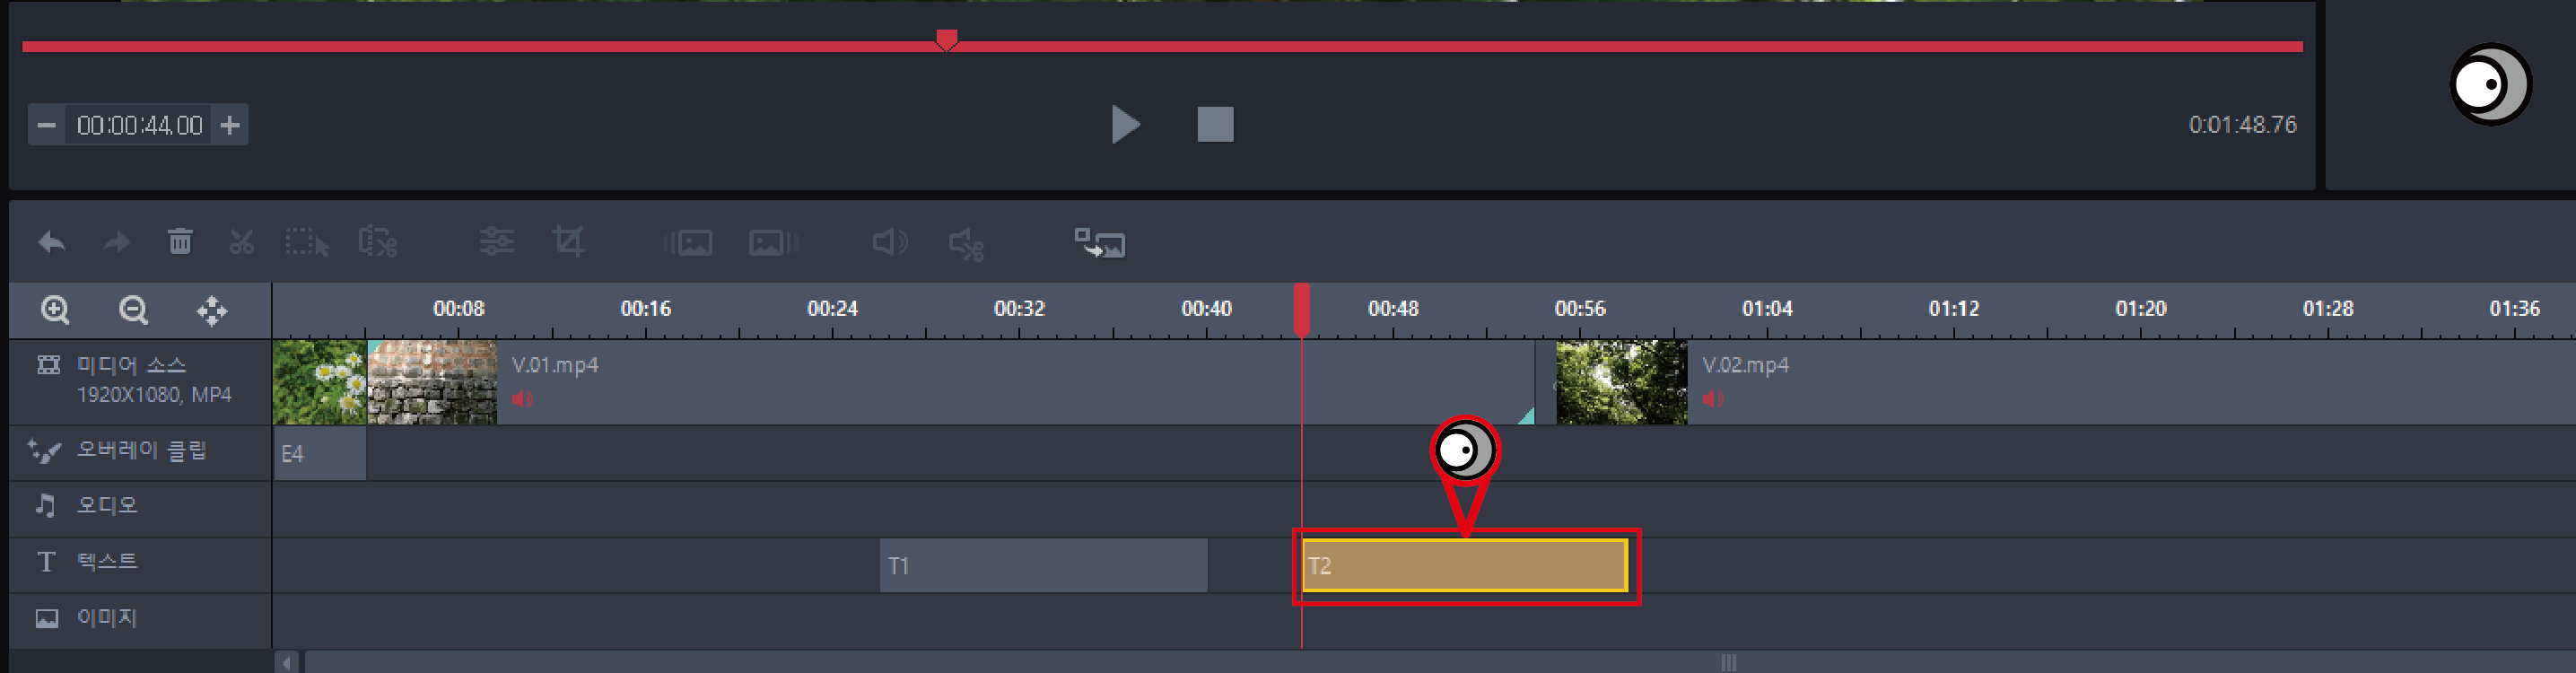Click the image track picture icon
This screenshot has height=673, width=2576.
coord(47,618)
